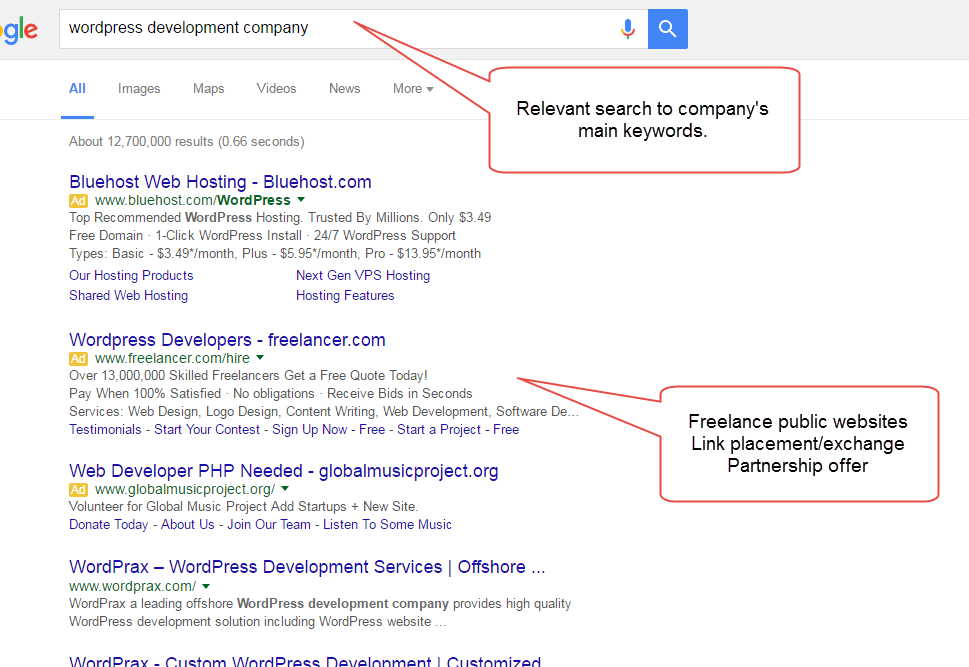
Task: Open WordPrax WordPress Development Services result
Action: coord(307,566)
